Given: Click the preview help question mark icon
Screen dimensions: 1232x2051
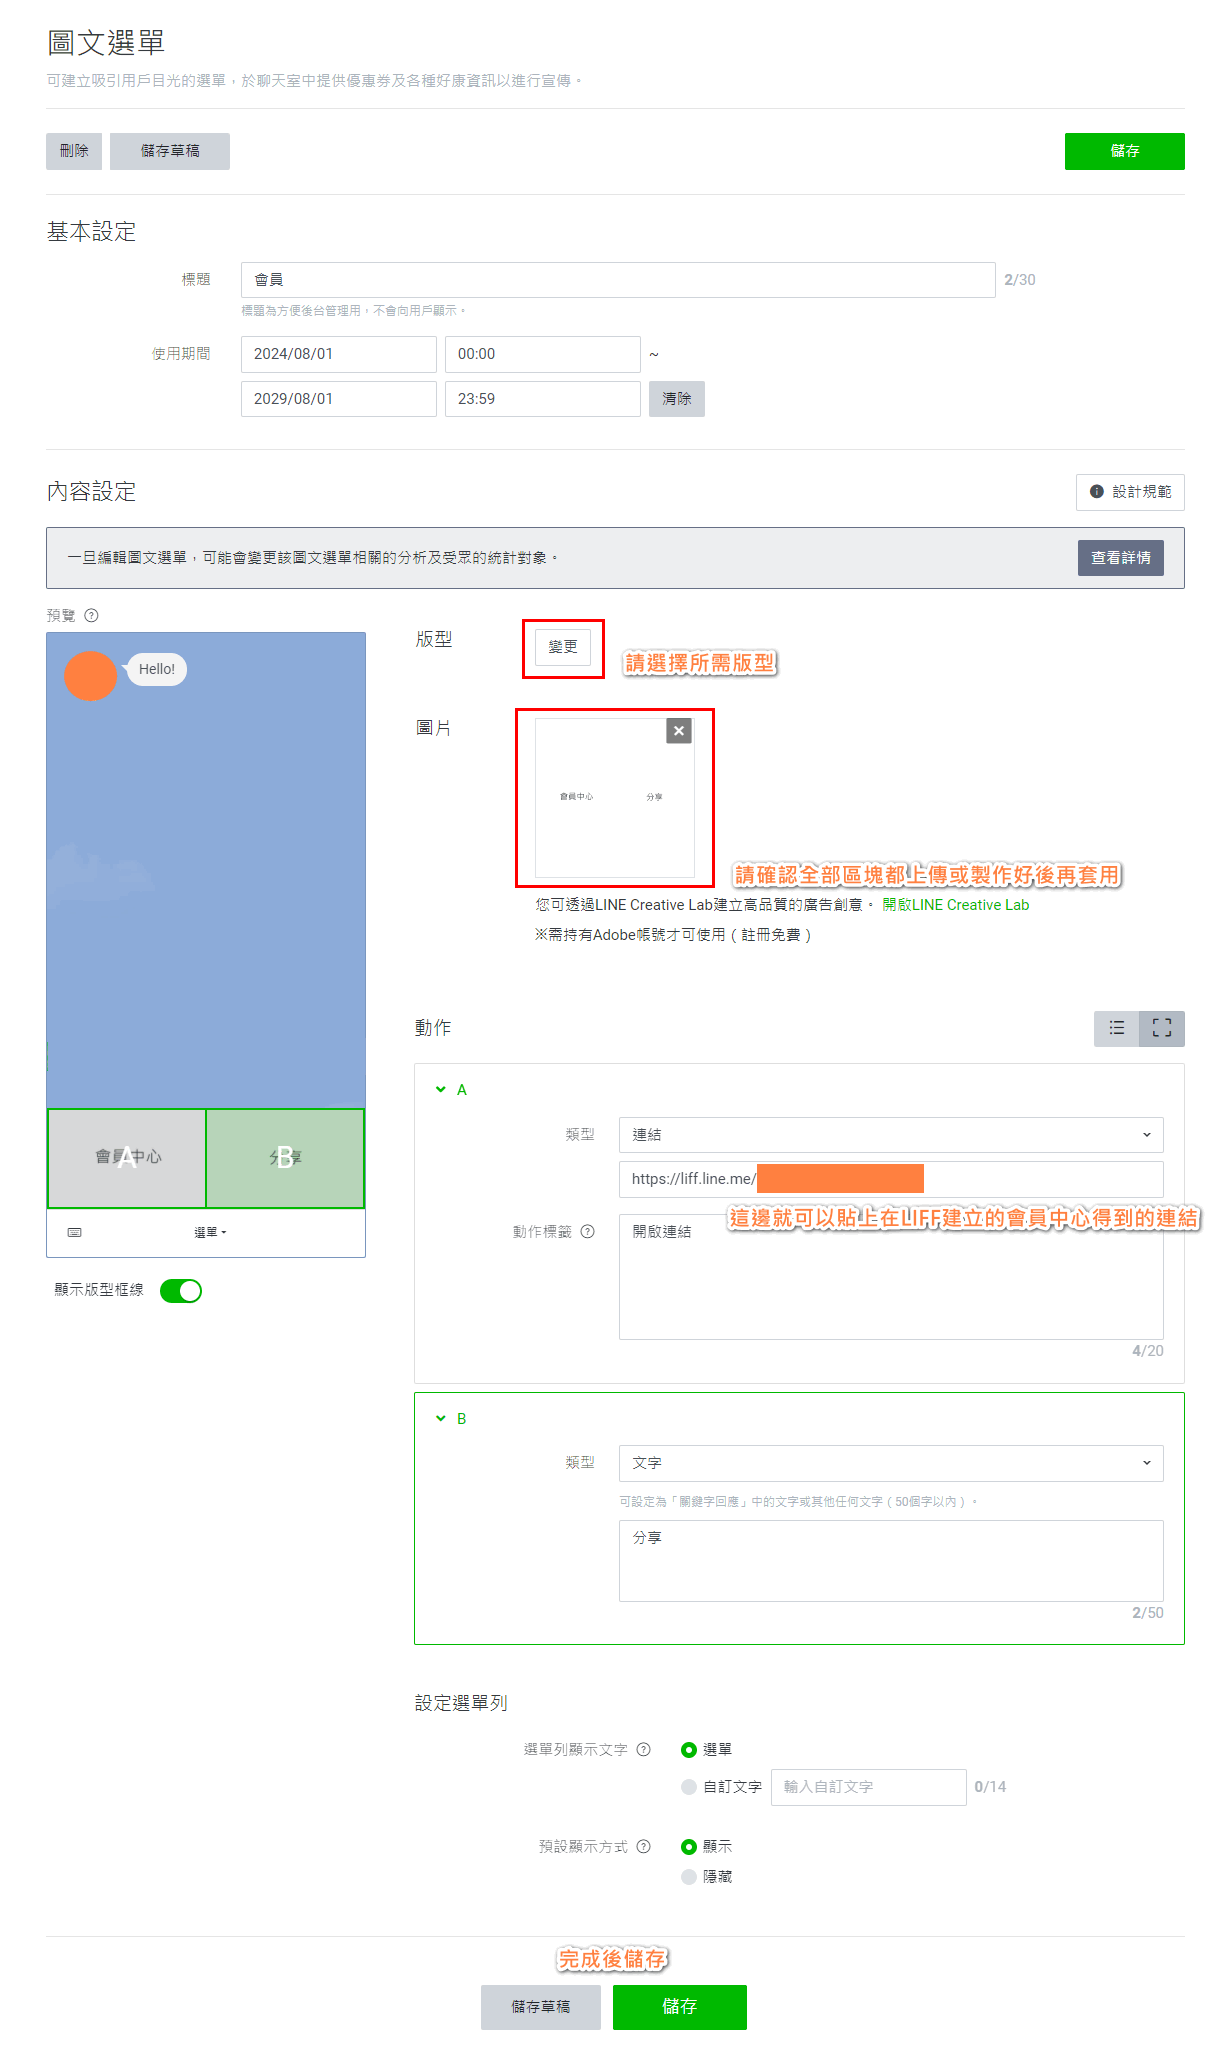Looking at the screenshot, I should (x=92, y=616).
